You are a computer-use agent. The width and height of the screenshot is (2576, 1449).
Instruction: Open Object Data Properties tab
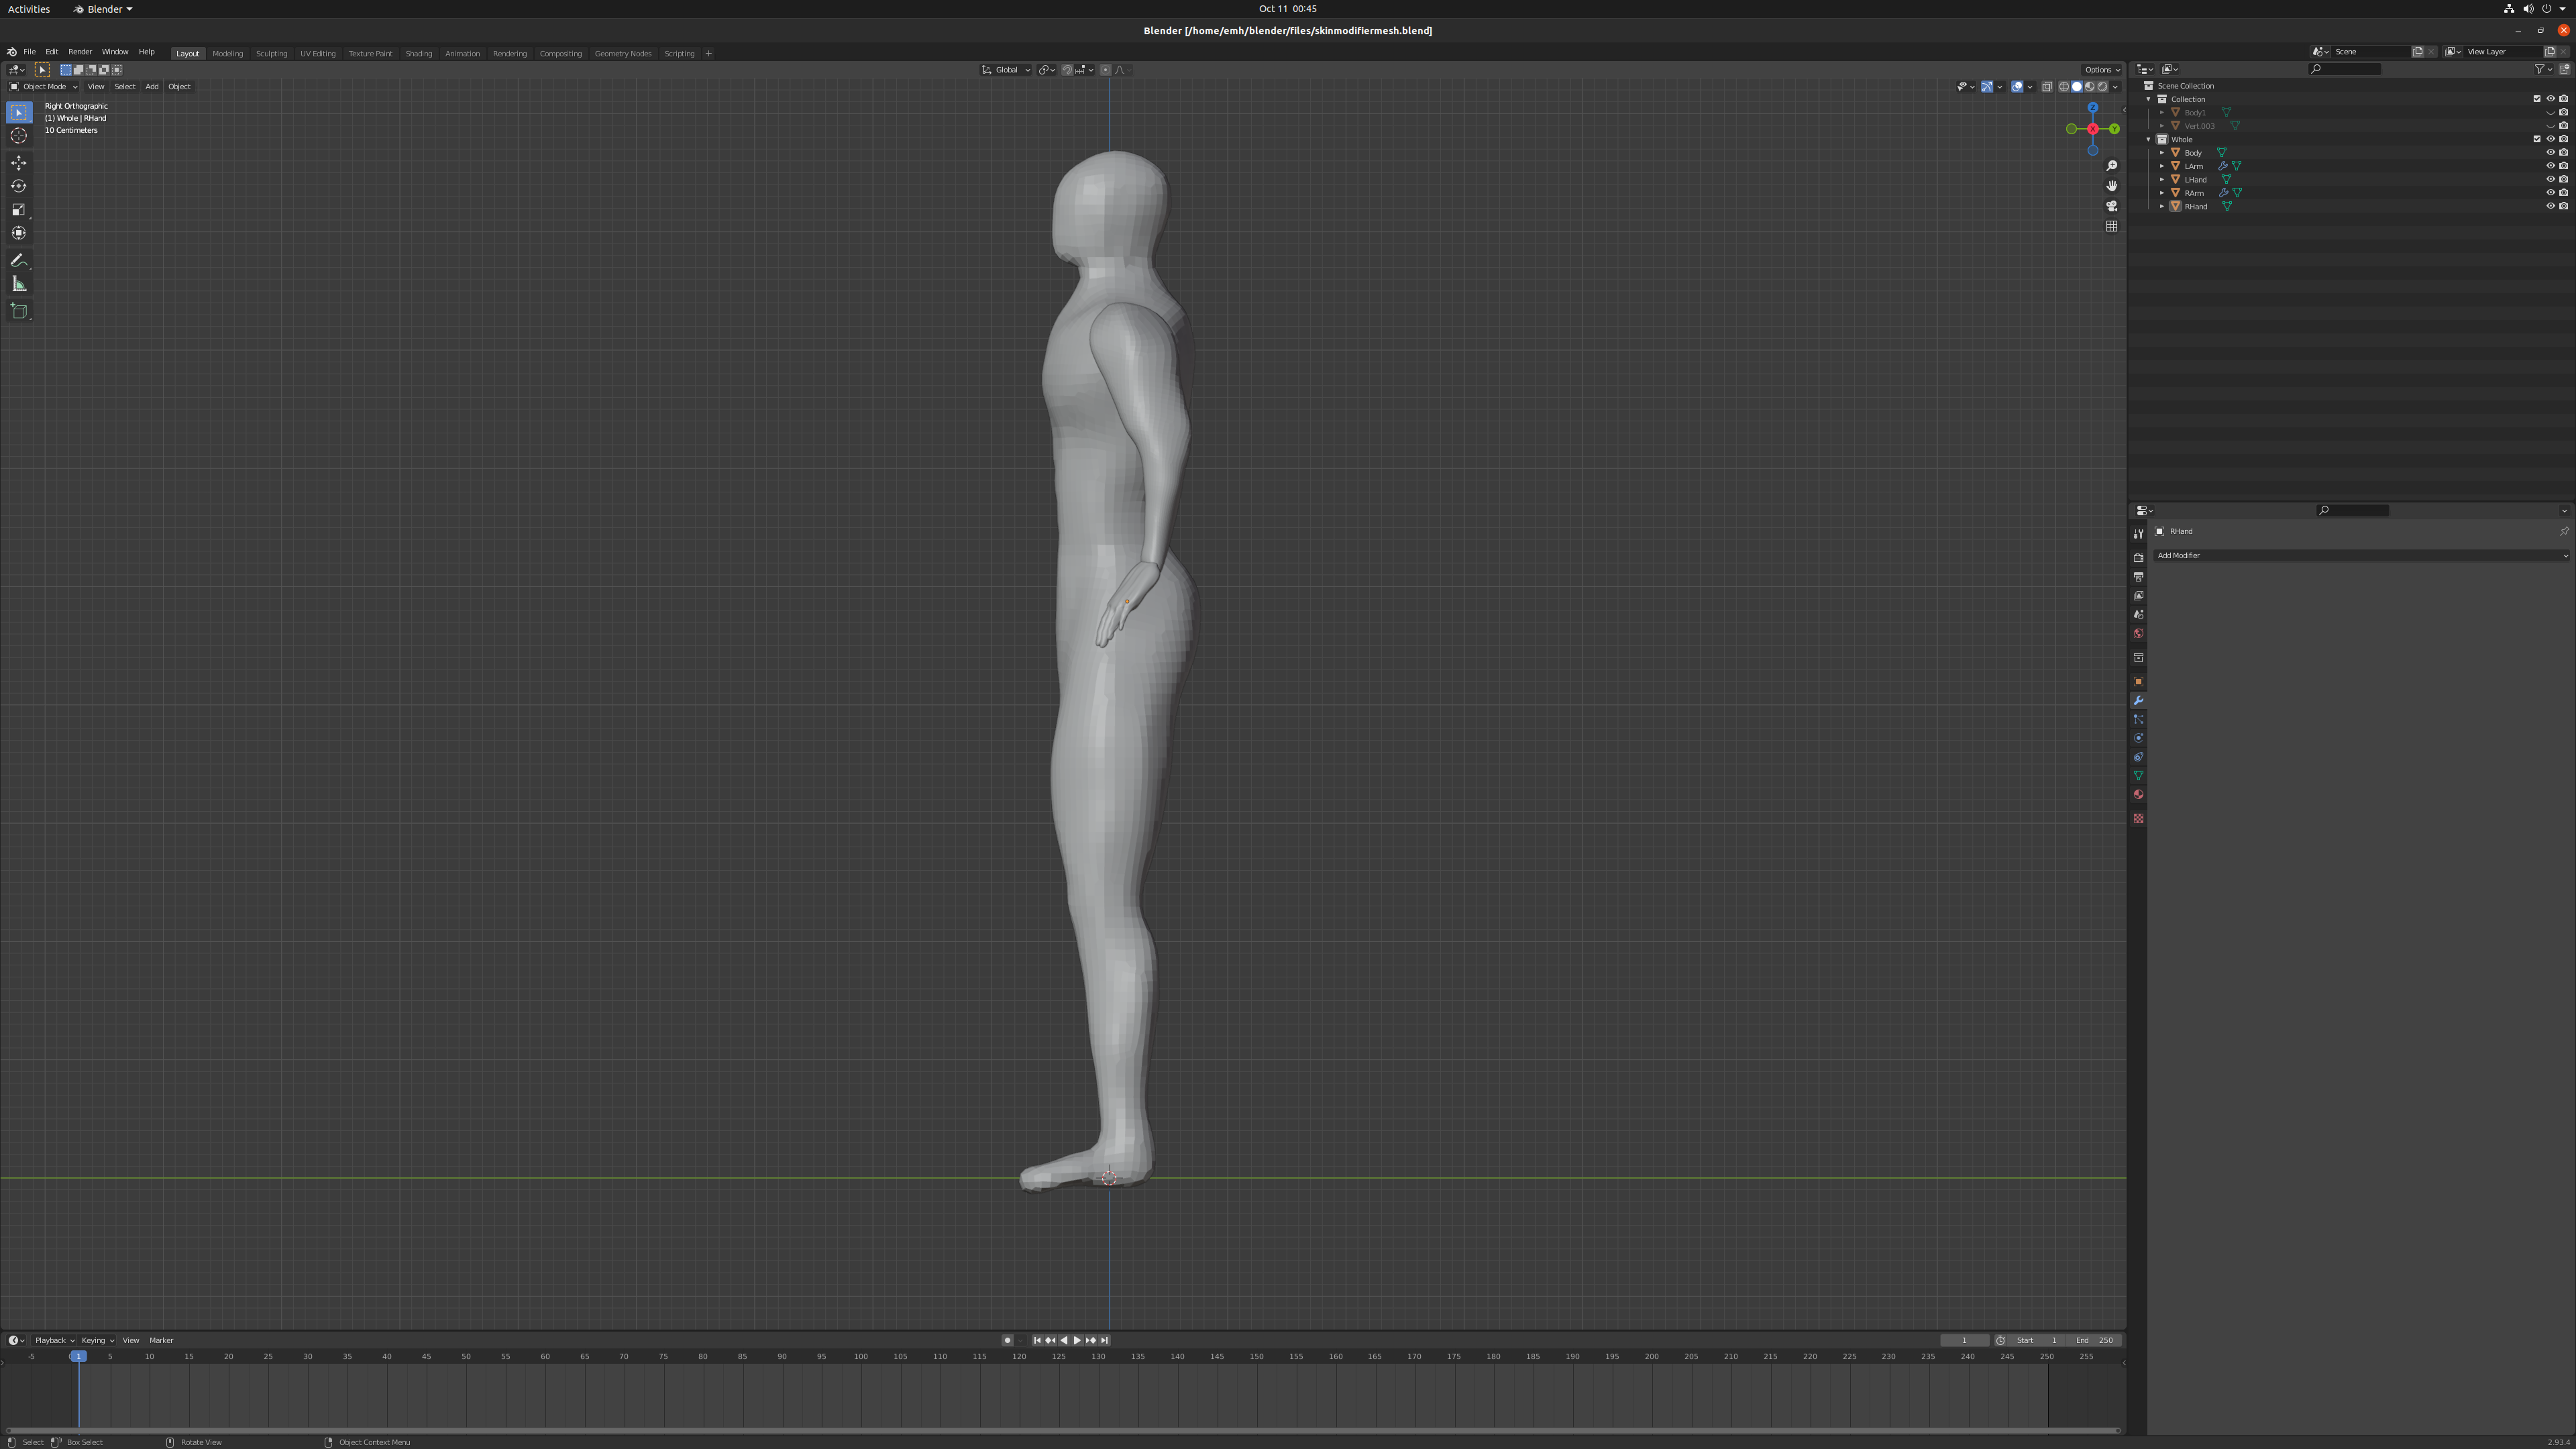pos(2138,776)
